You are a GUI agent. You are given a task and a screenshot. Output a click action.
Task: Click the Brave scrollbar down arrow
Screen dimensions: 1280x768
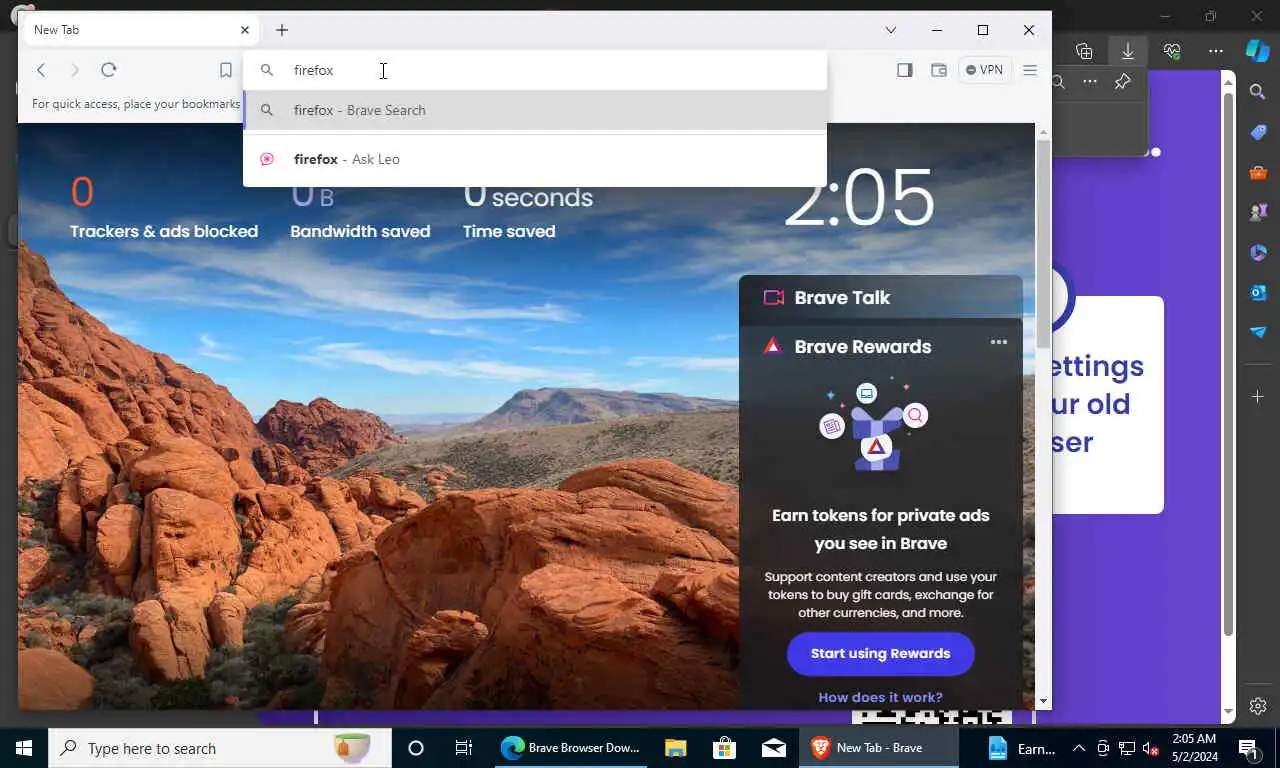[1043, 702]
